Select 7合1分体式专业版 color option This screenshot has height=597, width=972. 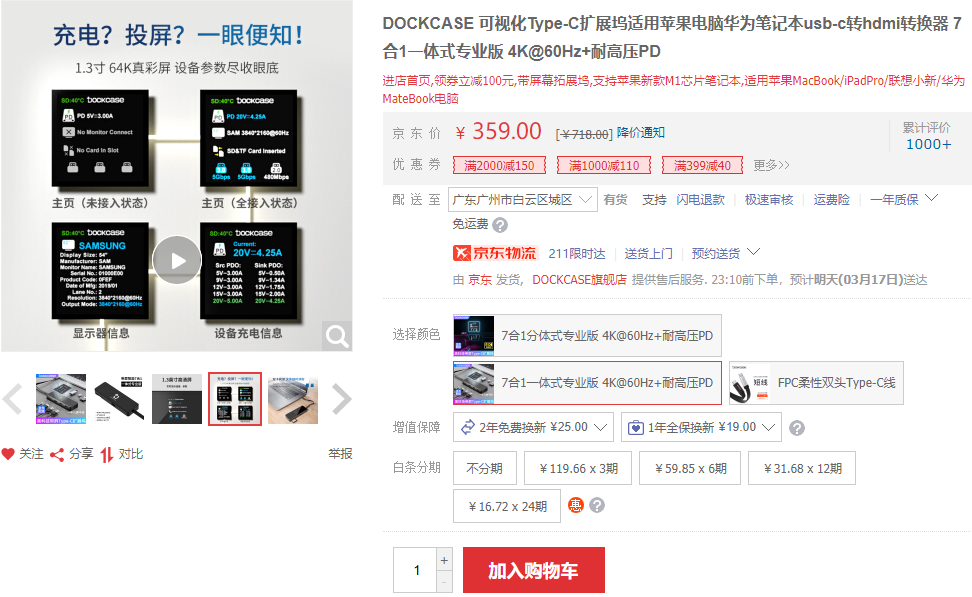pyautogui.click(x=587, y=335)
